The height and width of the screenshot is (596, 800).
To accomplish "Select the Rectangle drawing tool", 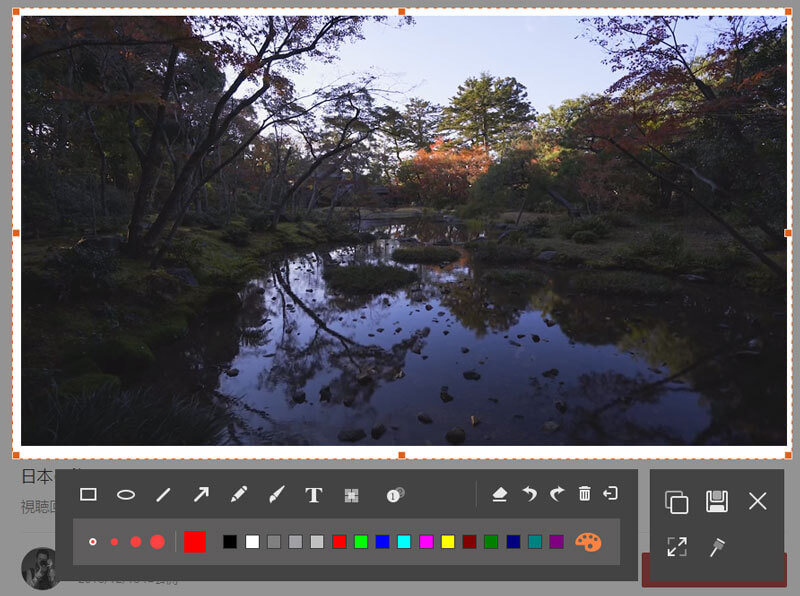I will tap(88, 494).
